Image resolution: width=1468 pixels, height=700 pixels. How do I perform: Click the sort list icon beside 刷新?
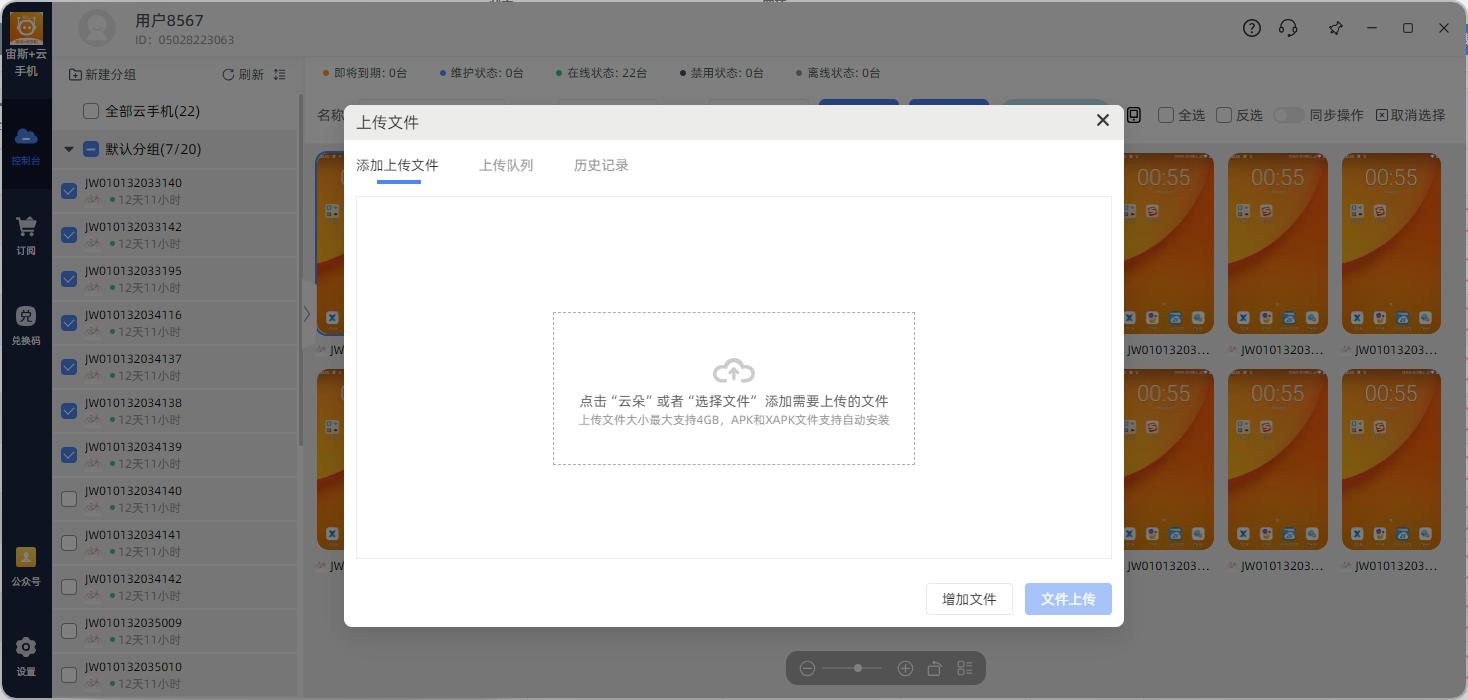280,75
